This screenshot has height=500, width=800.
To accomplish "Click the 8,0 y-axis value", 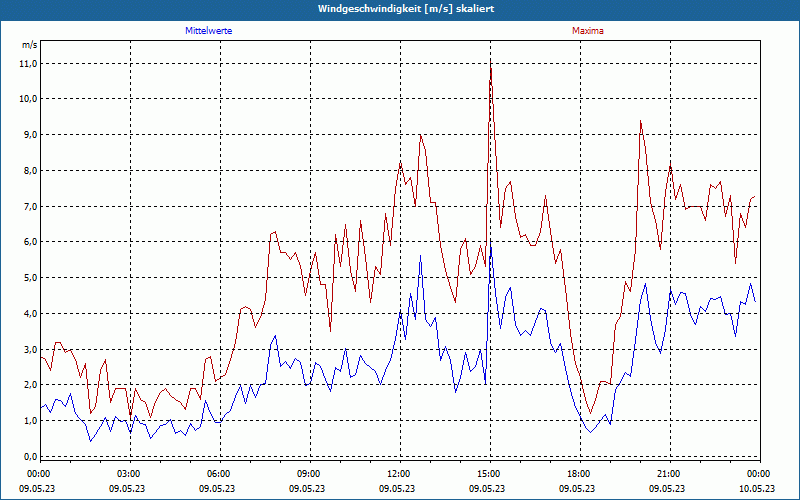I will point(31,170).
